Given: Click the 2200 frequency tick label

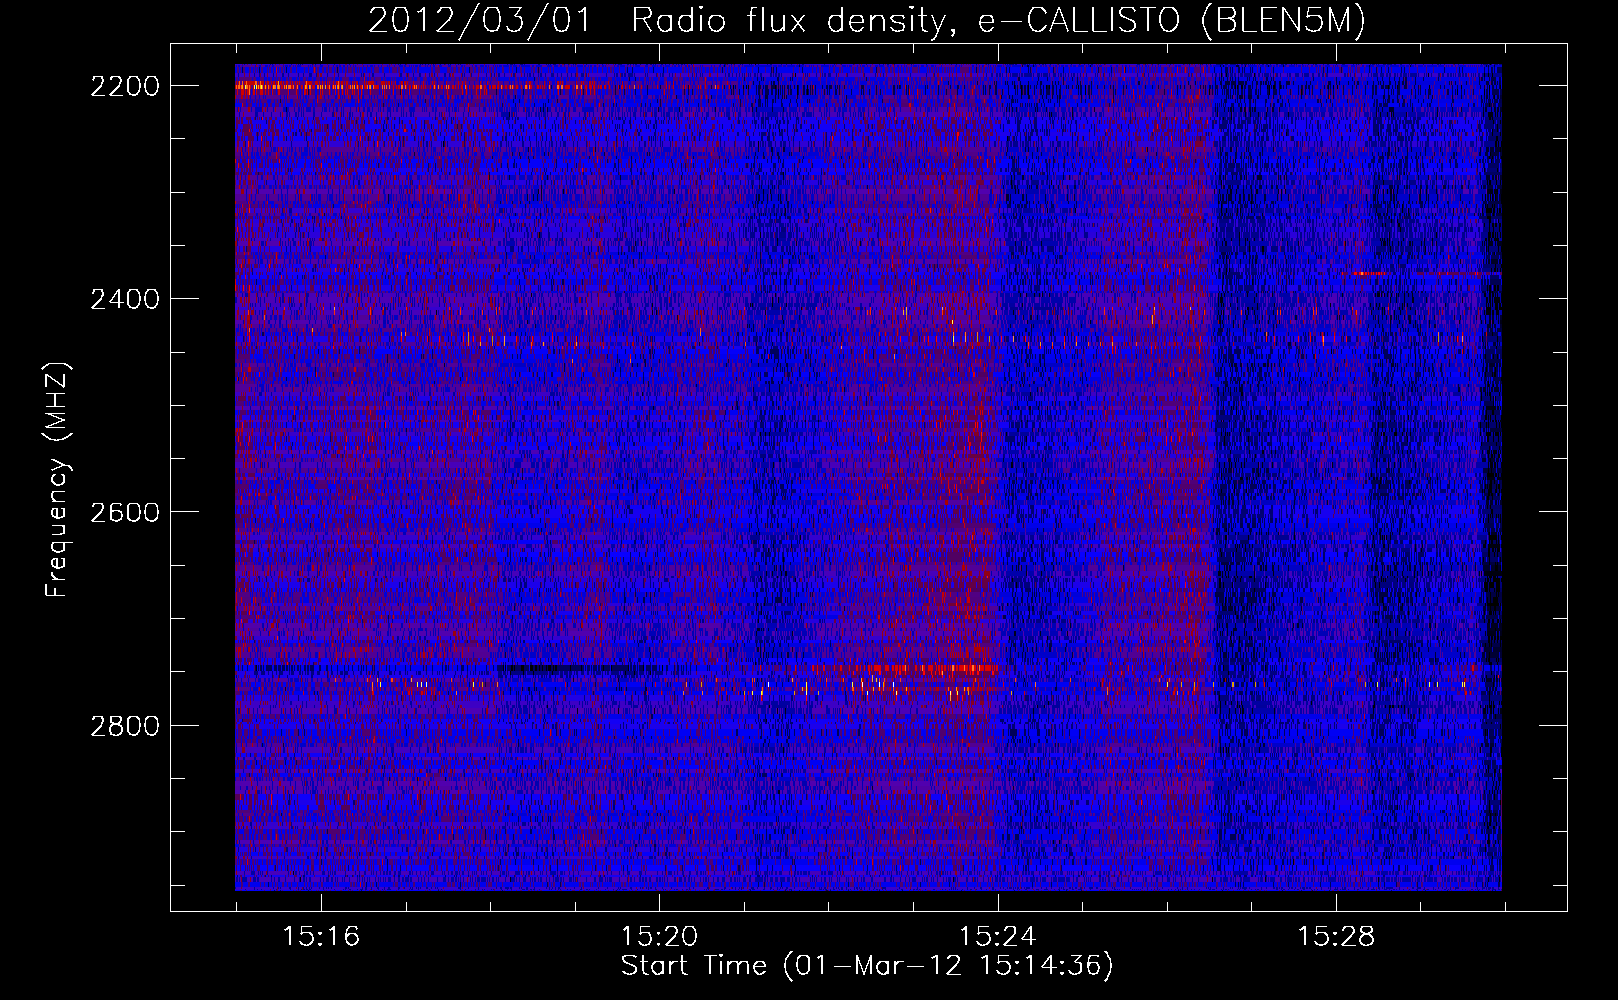Looking at the screenshot, I should point(125,86).
